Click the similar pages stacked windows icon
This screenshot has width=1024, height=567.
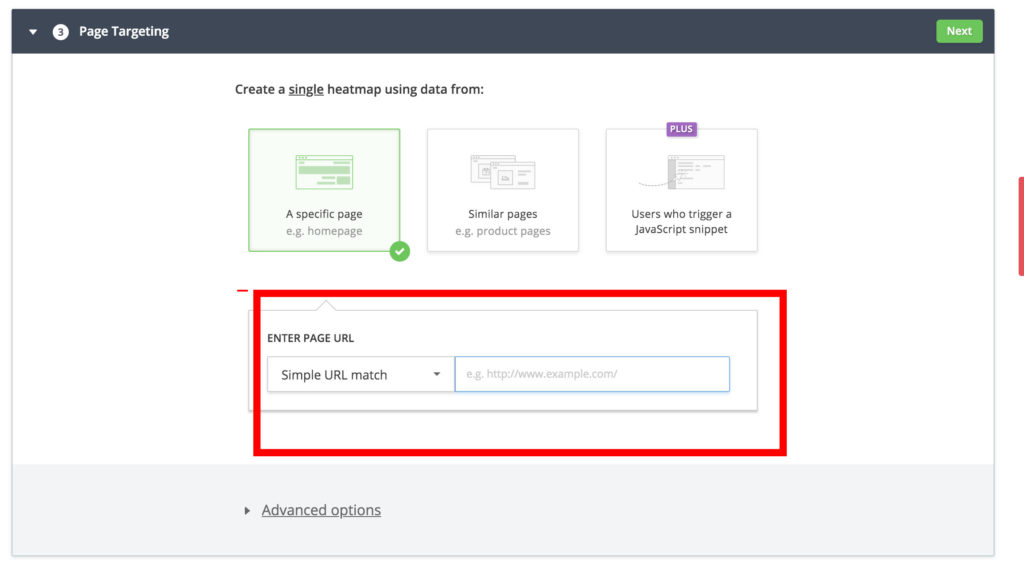click(x=503, y=172)
